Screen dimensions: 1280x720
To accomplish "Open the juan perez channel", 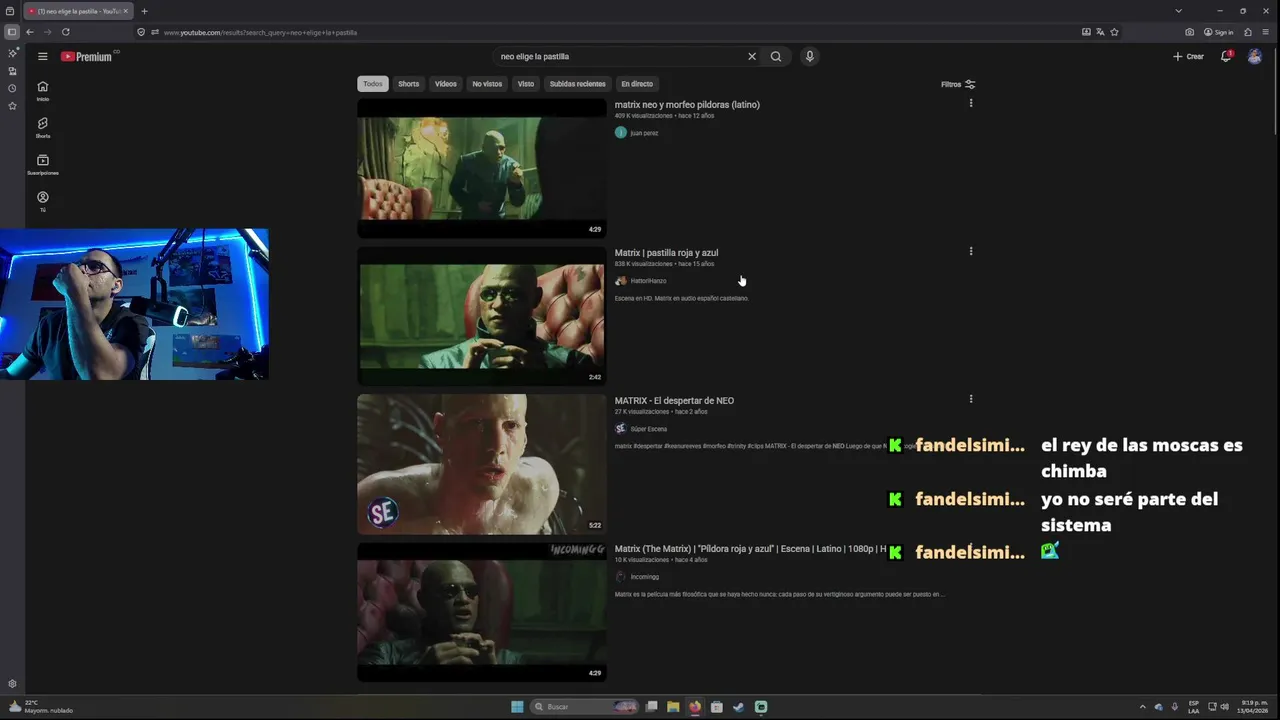I will (644, 133).
